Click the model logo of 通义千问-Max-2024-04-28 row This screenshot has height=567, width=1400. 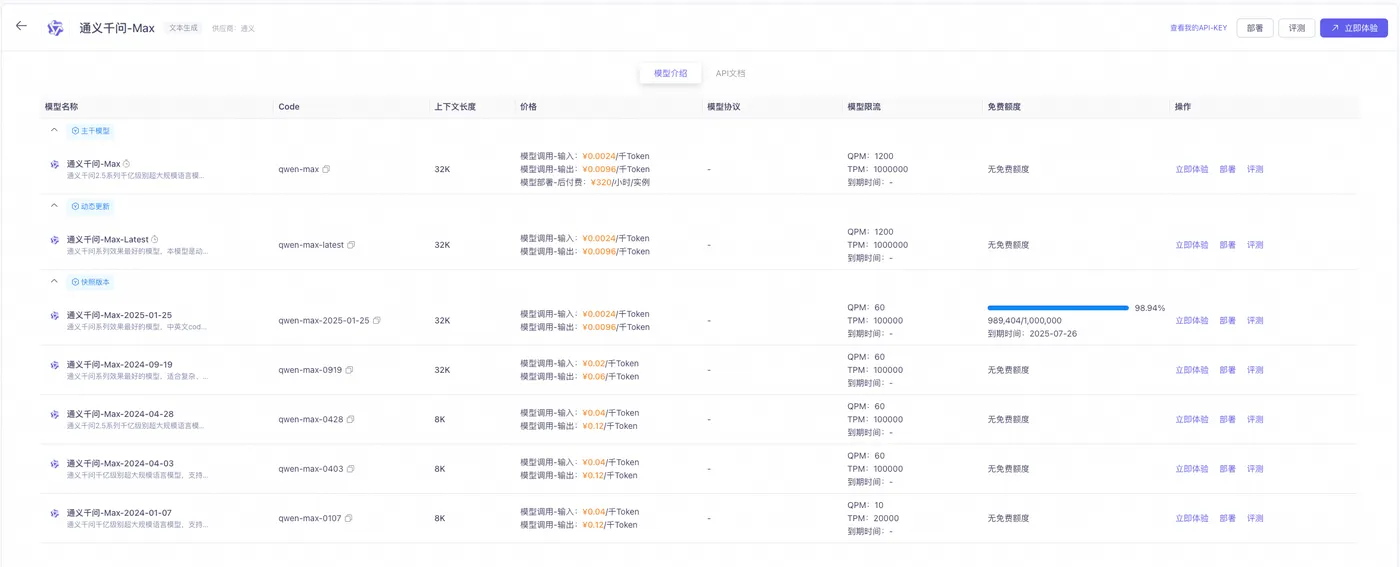[55, 414]
